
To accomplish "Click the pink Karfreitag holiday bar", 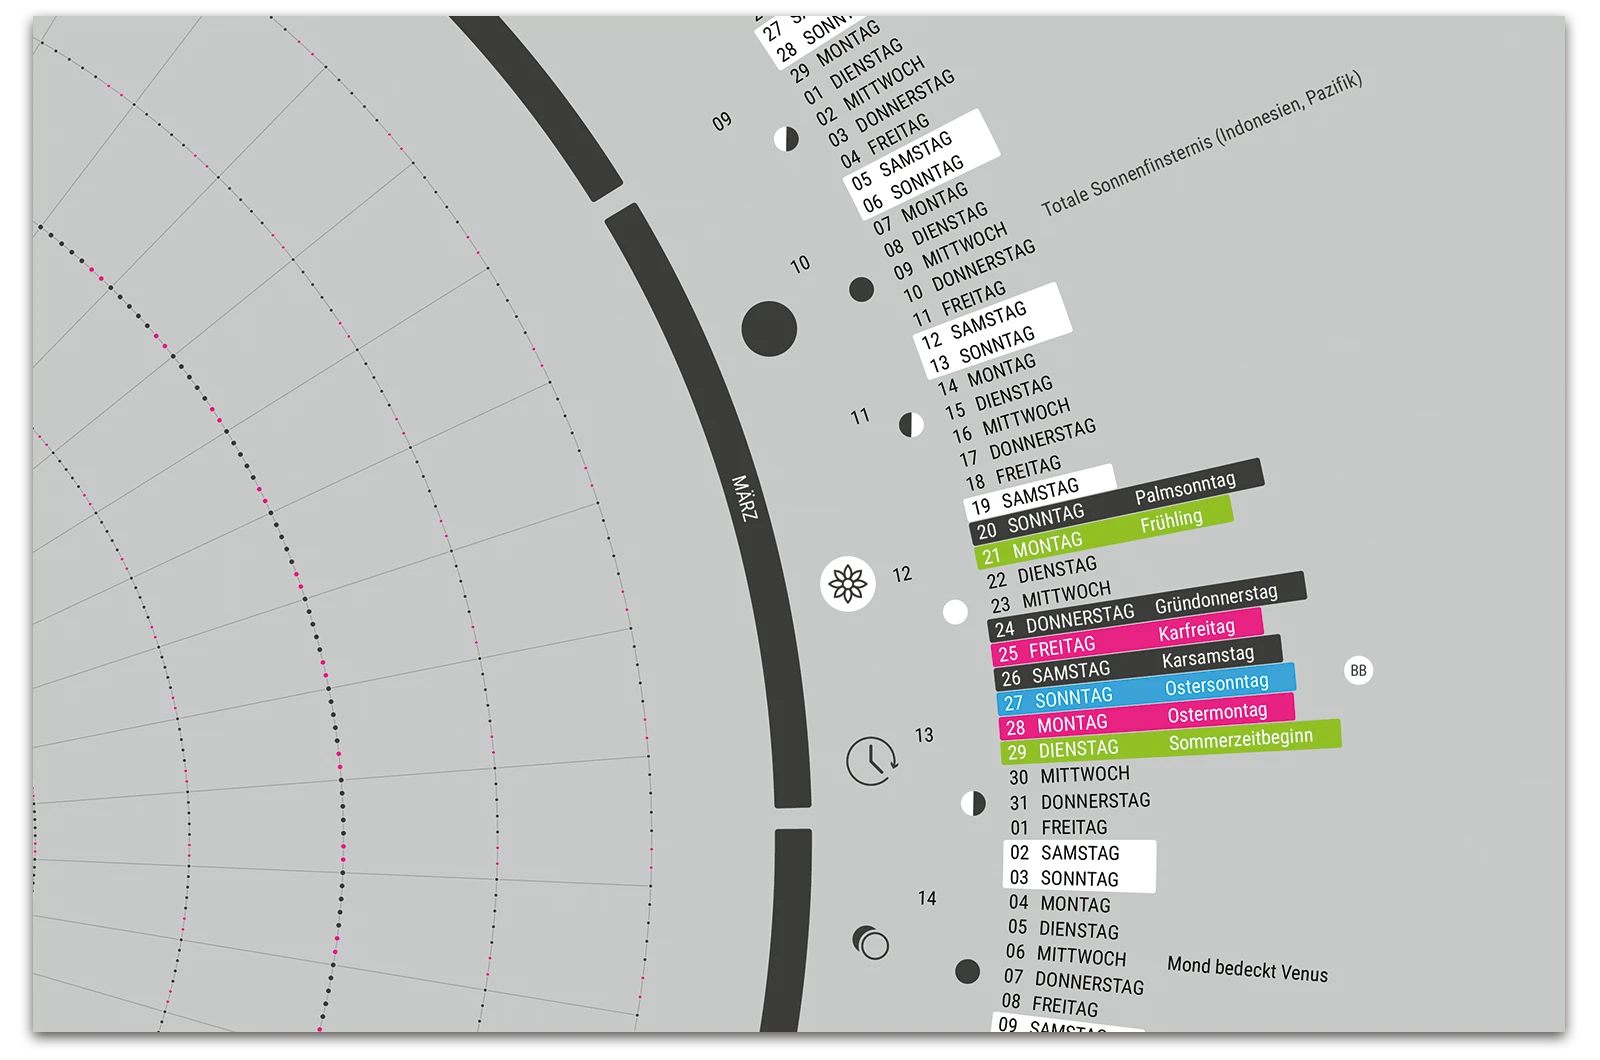I will [1127, 640].
